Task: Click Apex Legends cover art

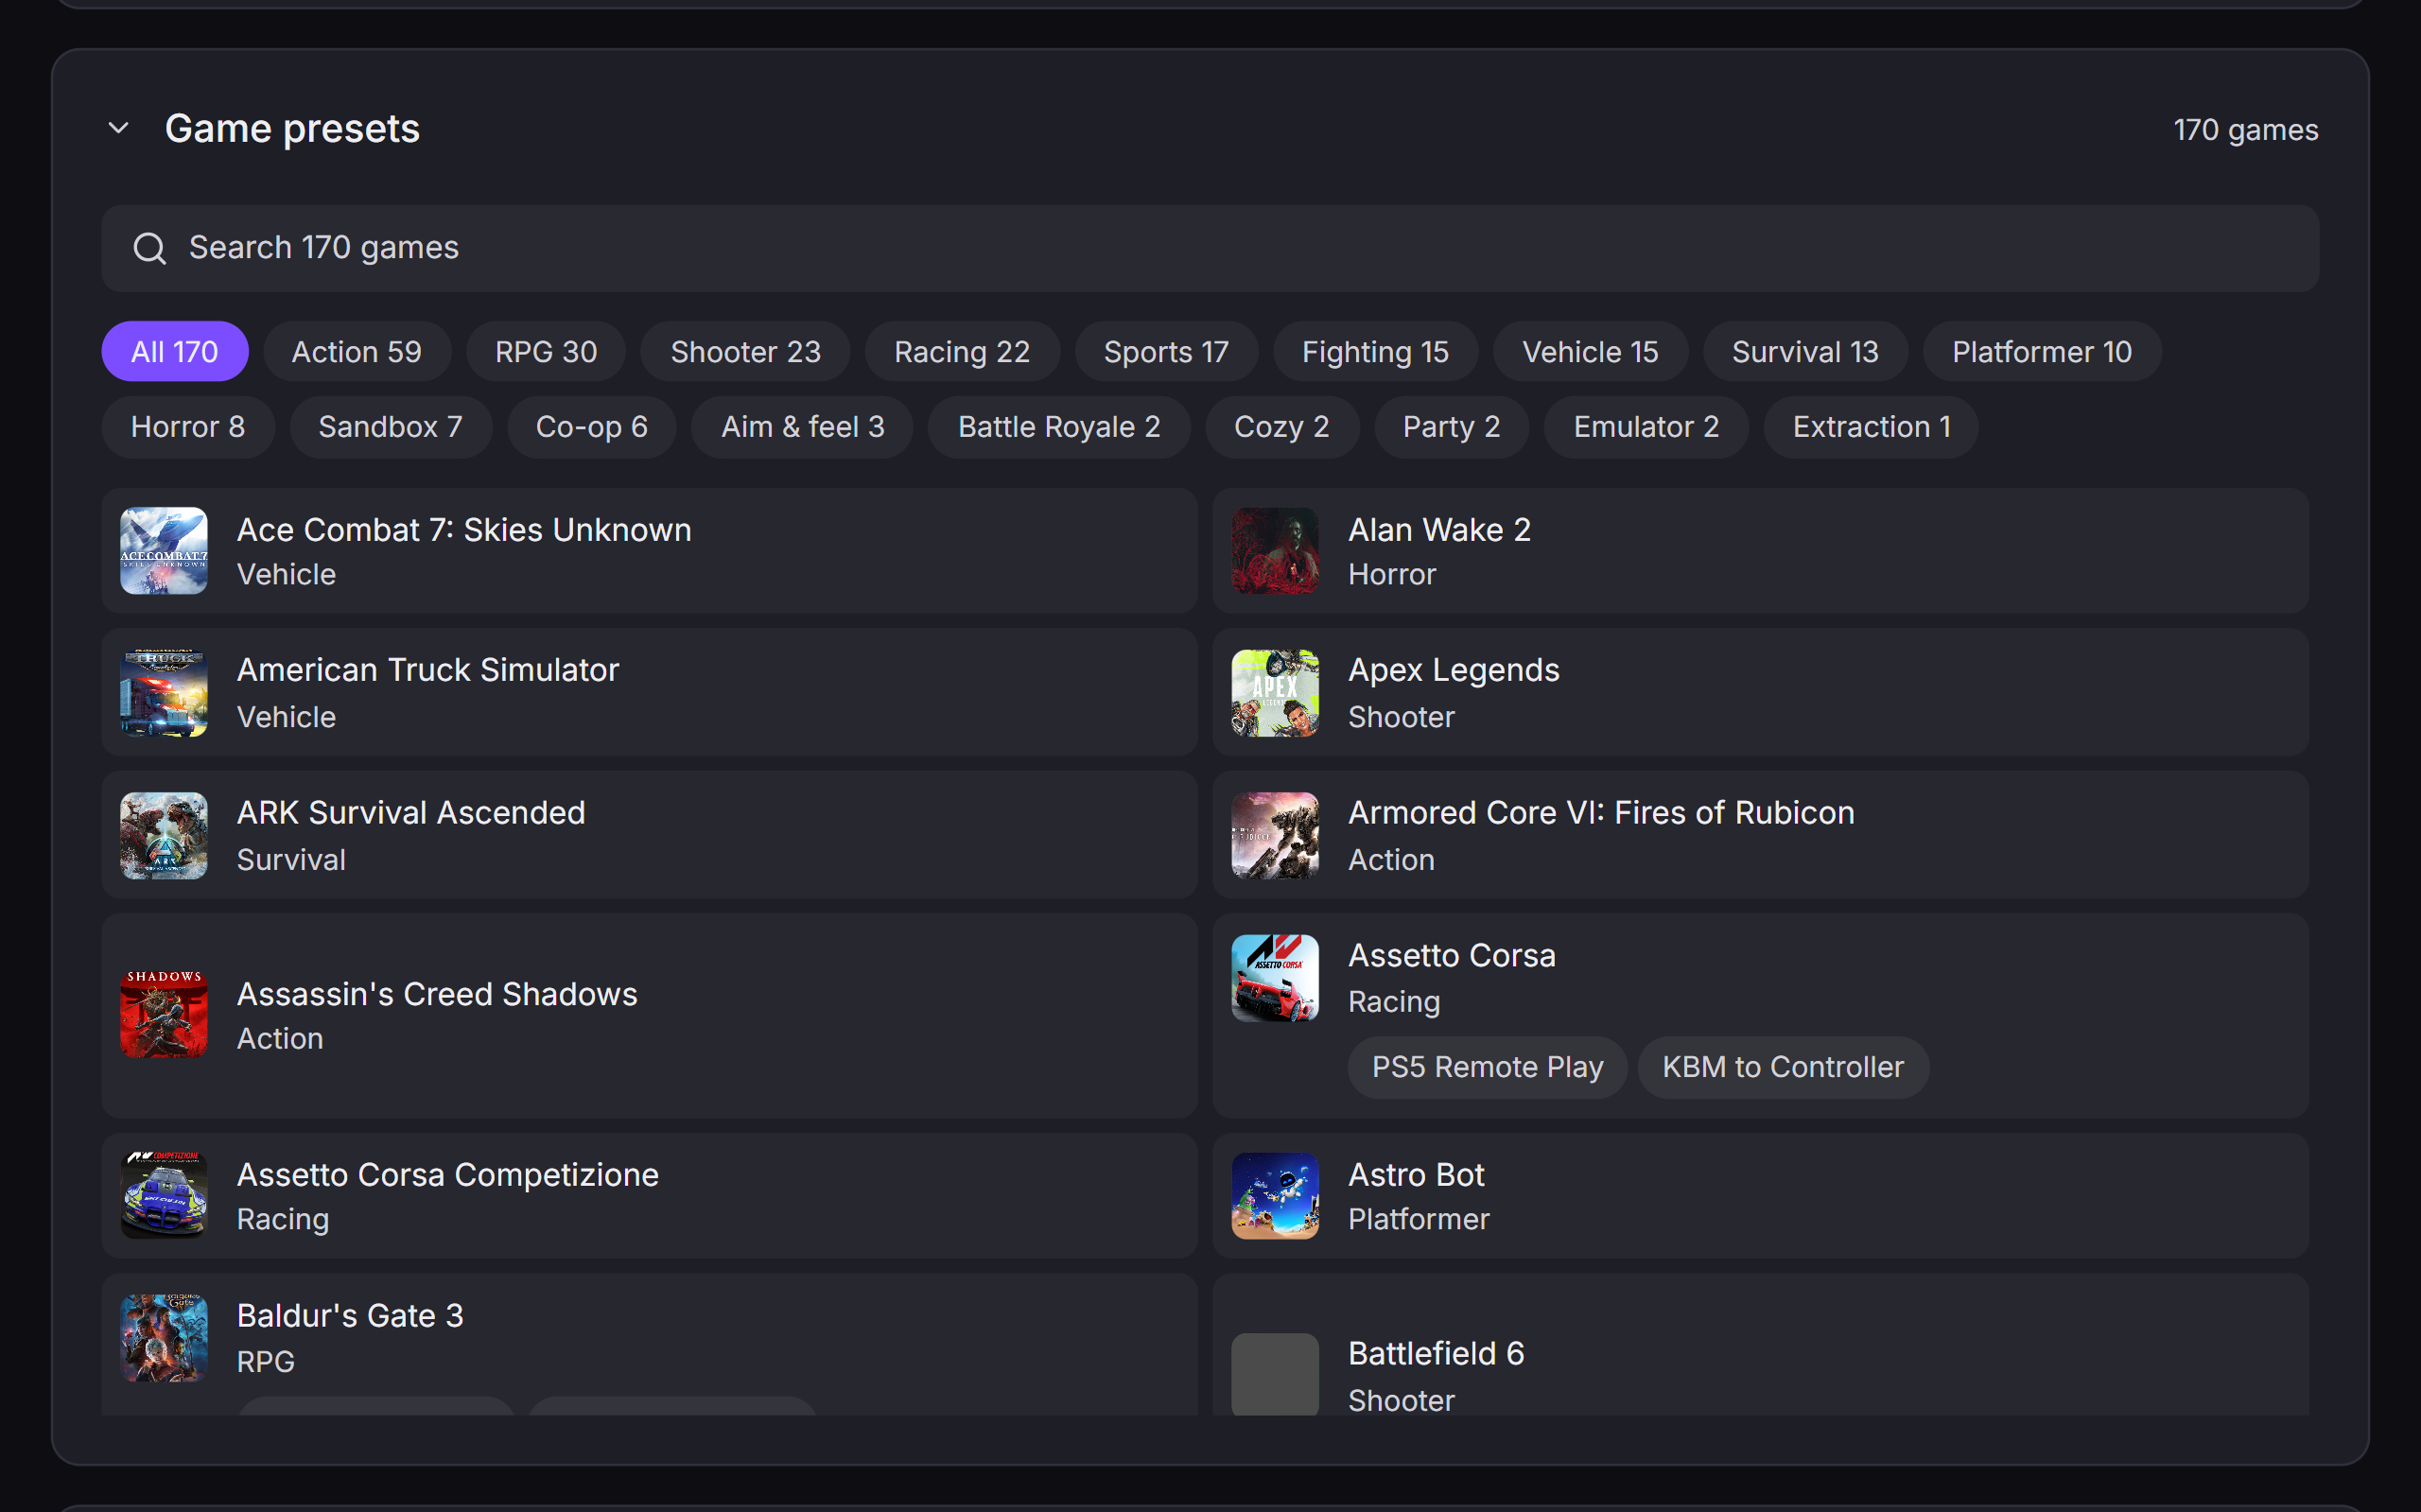Action: point(1275,693)
